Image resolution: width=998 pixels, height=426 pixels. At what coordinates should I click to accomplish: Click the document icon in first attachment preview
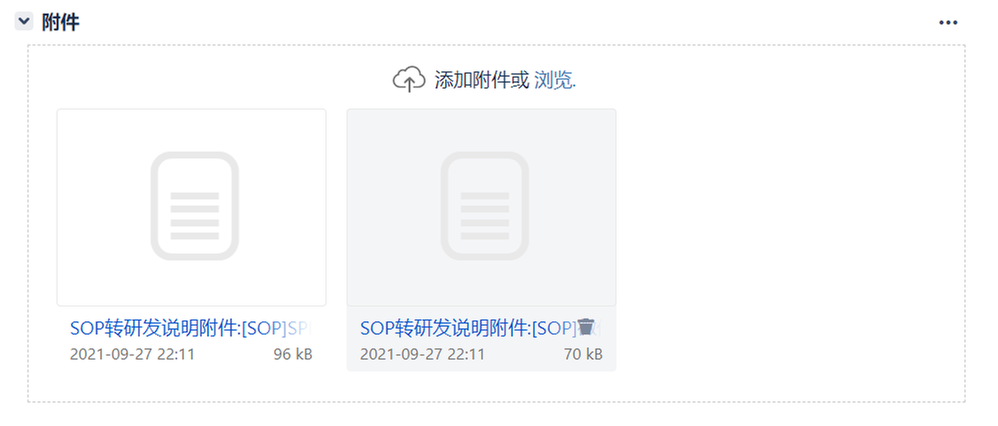[x=194, y=206]
